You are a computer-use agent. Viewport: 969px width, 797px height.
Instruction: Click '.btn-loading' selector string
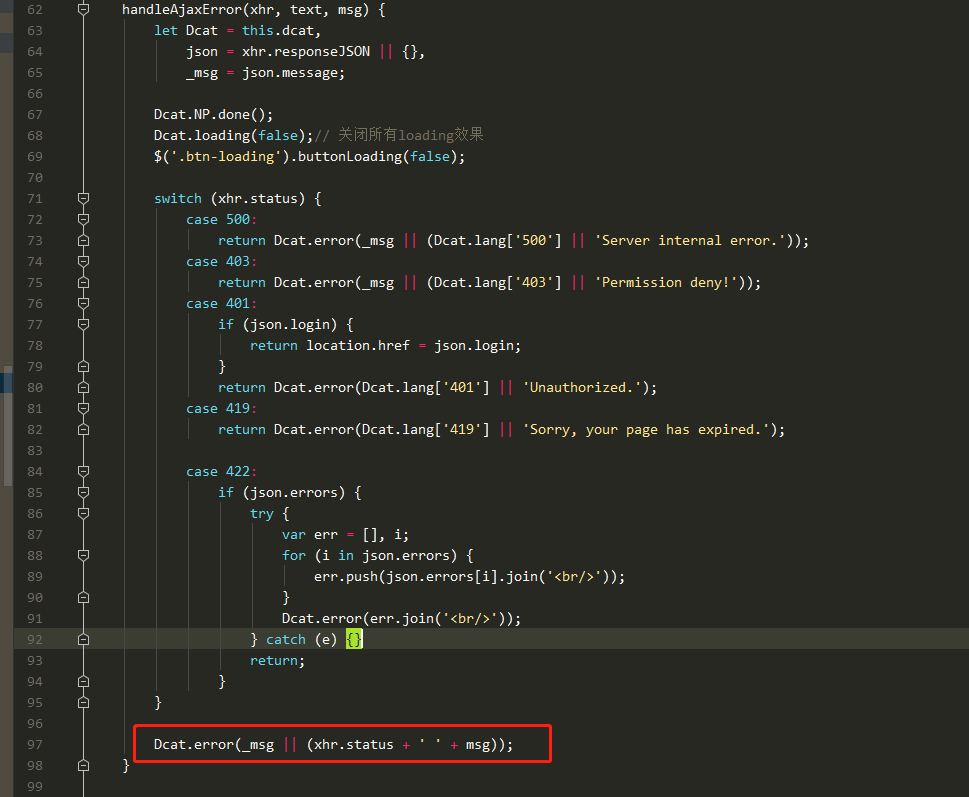point(226,157)
